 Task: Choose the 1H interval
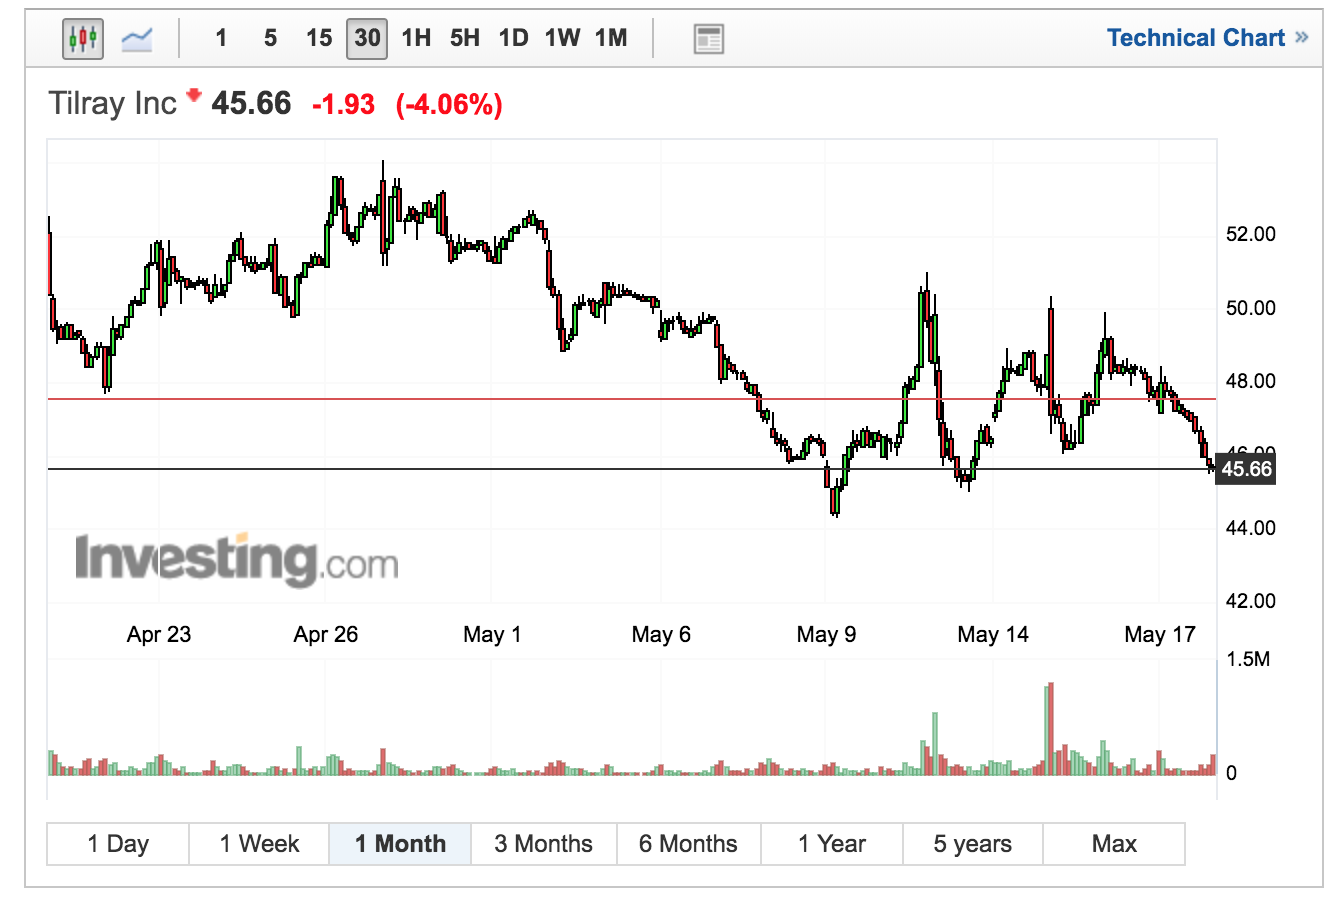point(416,38)
